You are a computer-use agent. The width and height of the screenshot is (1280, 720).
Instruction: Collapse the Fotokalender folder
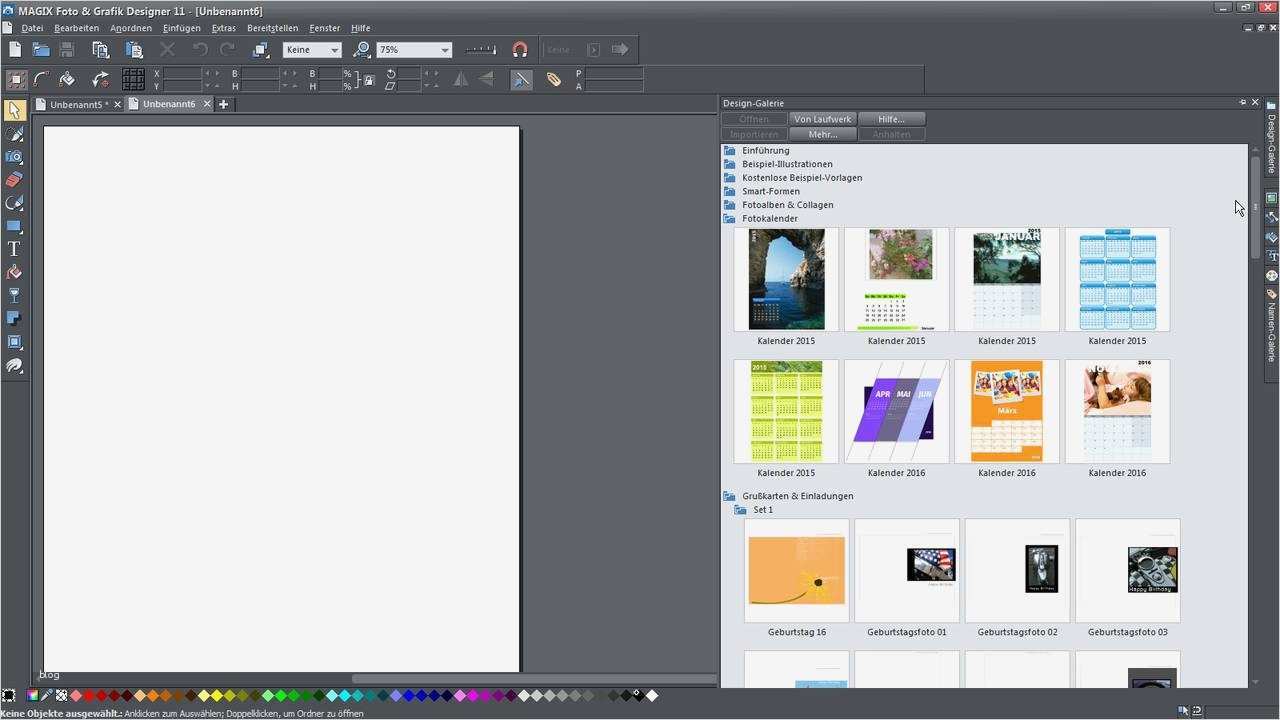(x=730, y=218)
